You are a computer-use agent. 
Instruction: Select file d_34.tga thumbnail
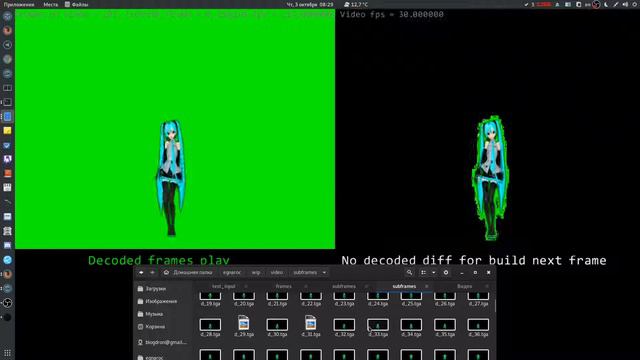(411, 325)
